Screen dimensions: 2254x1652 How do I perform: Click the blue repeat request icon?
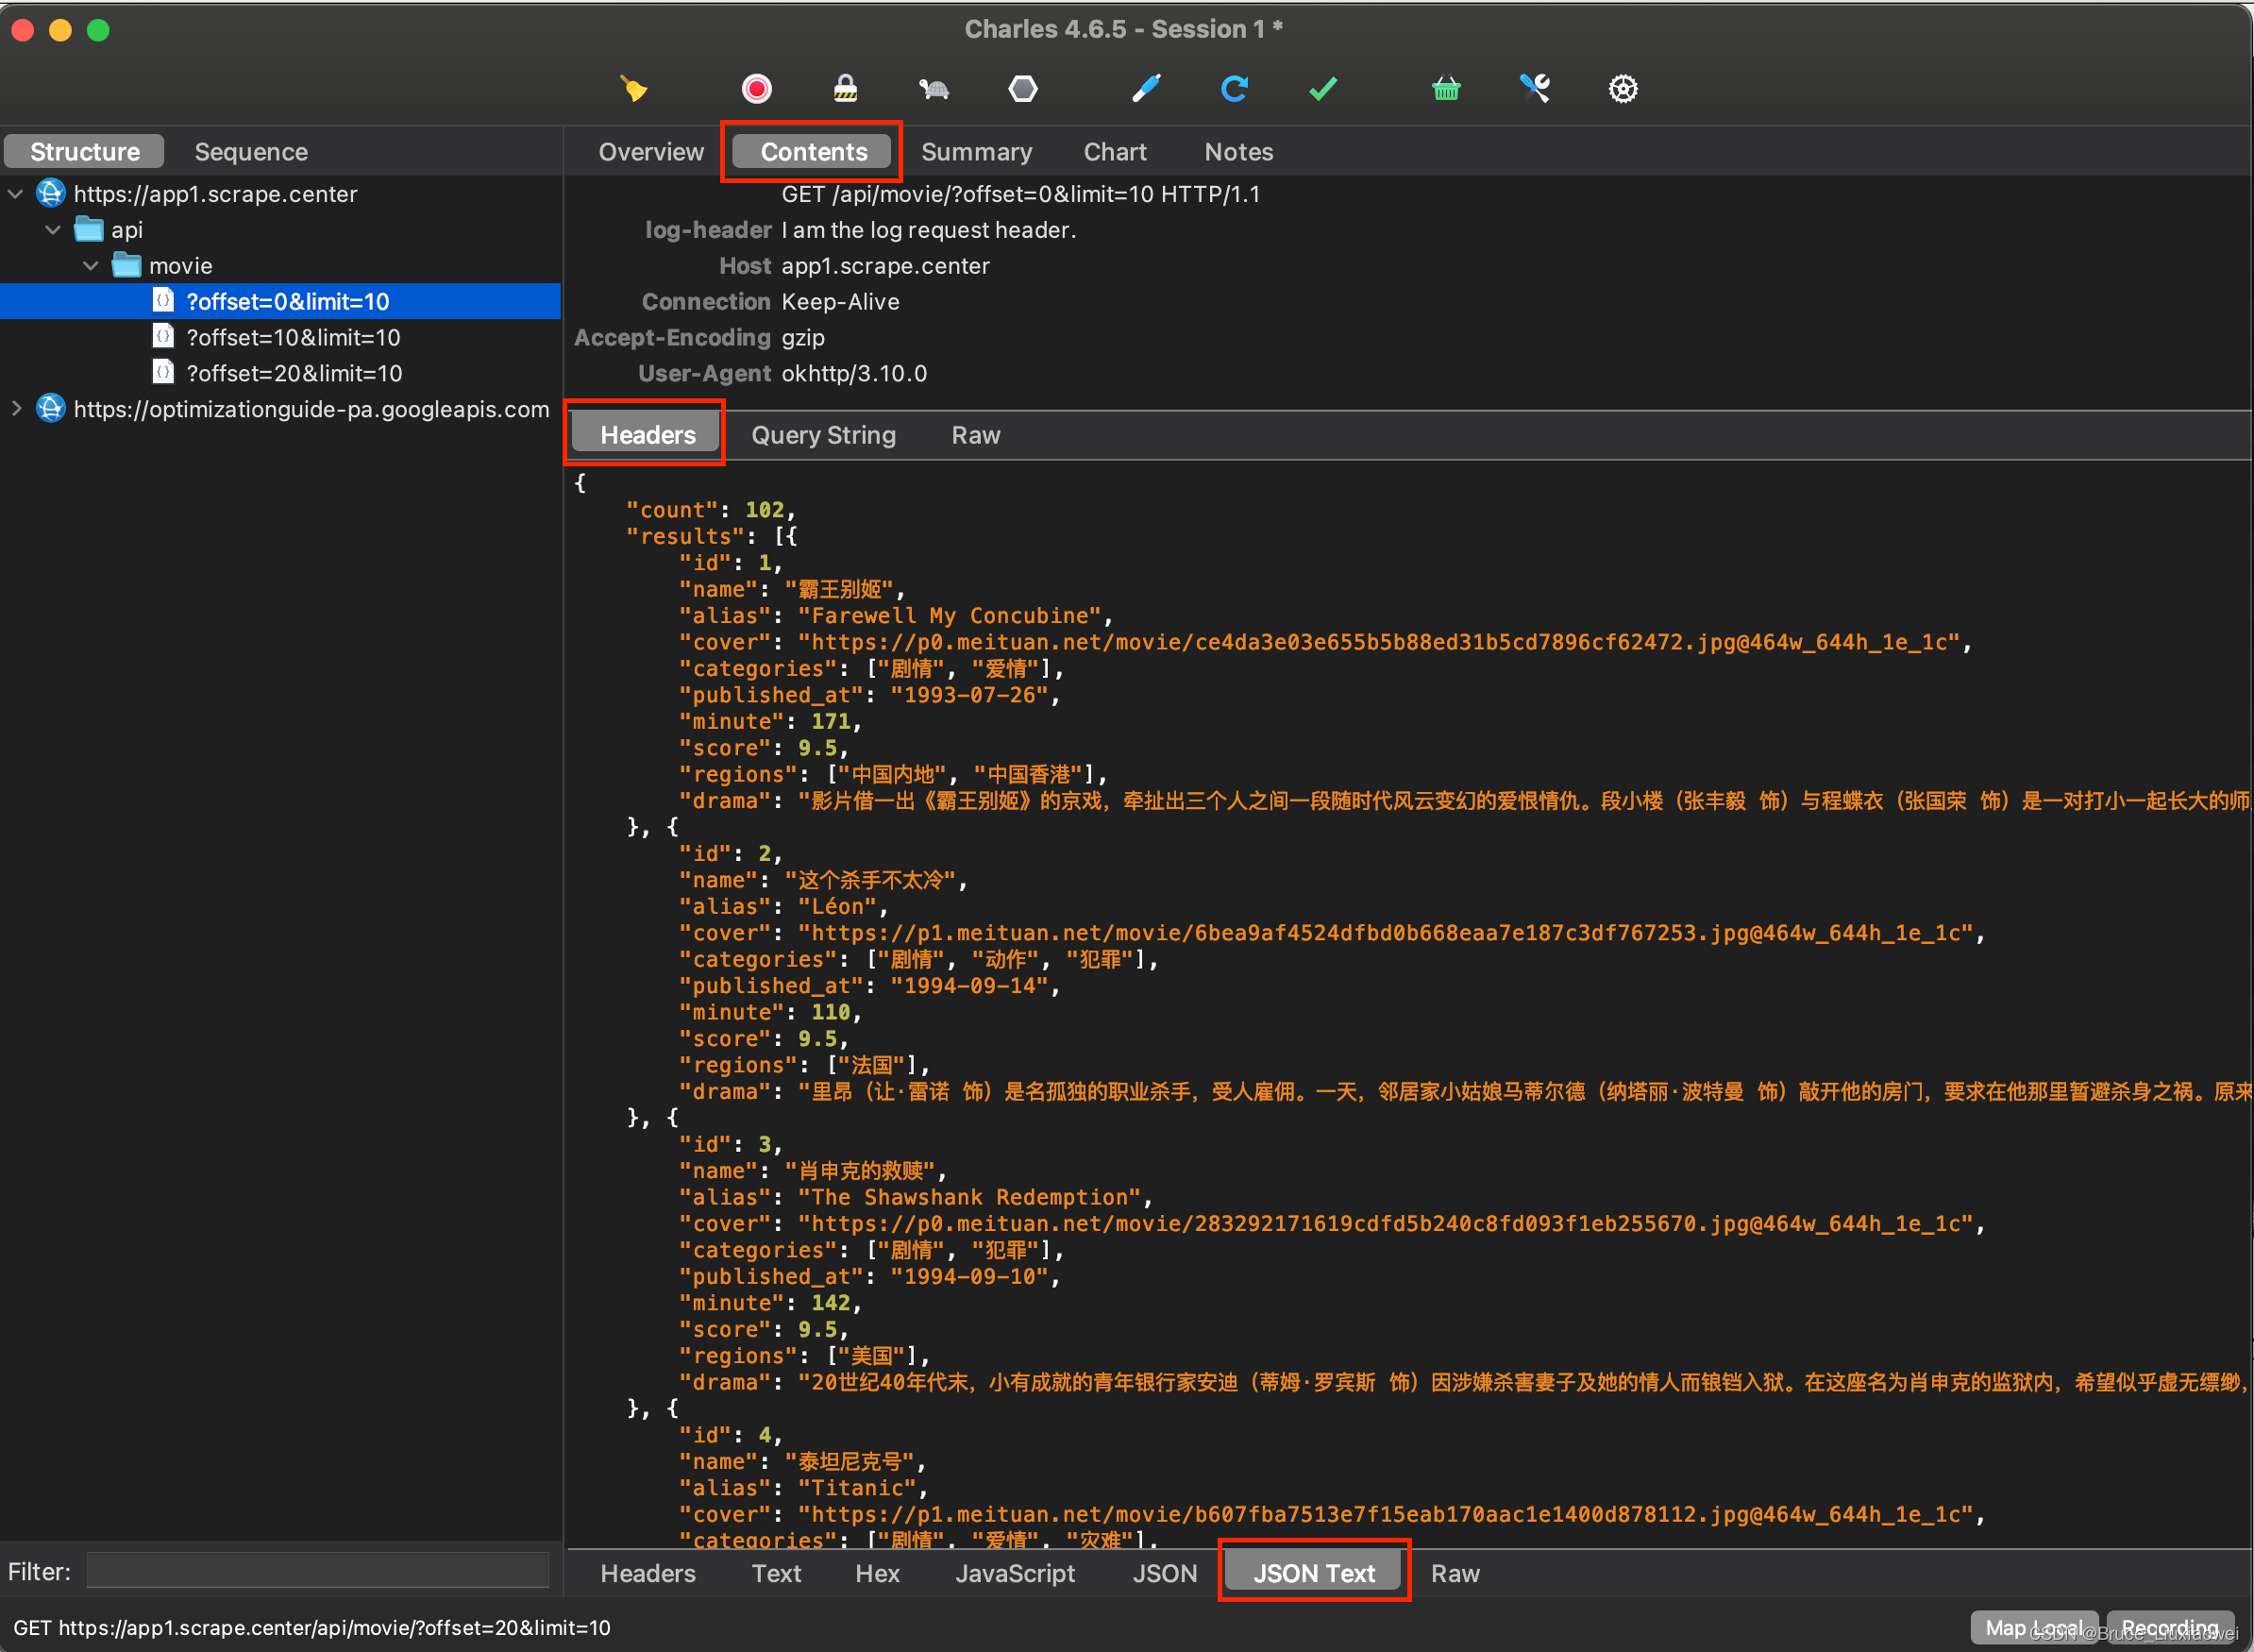pyautogui.click(x=1234, y=89)
